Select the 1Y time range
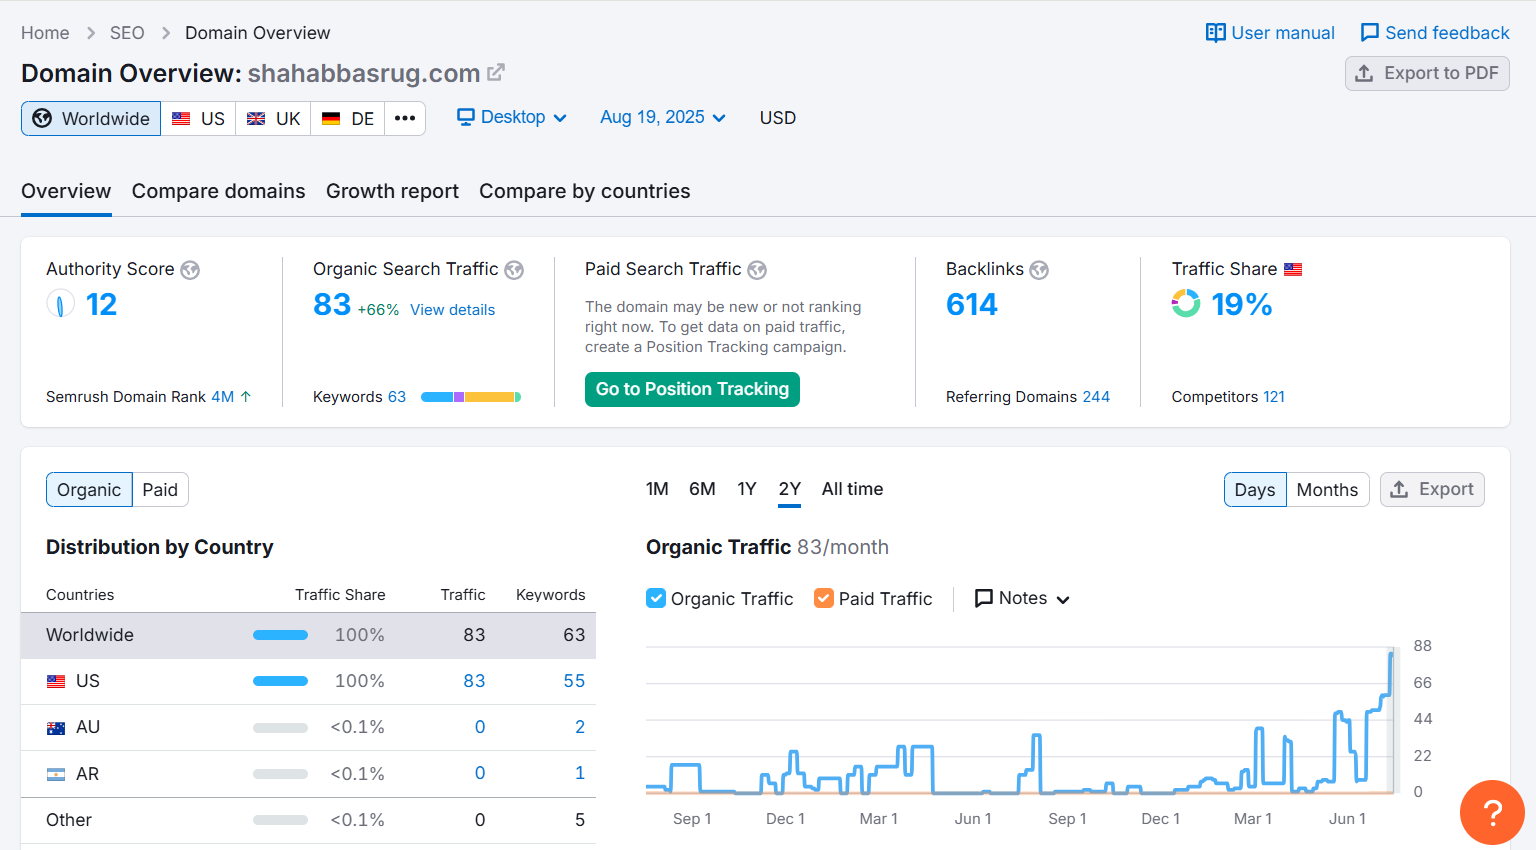1536x850 pixels. (x=746, y=489)
